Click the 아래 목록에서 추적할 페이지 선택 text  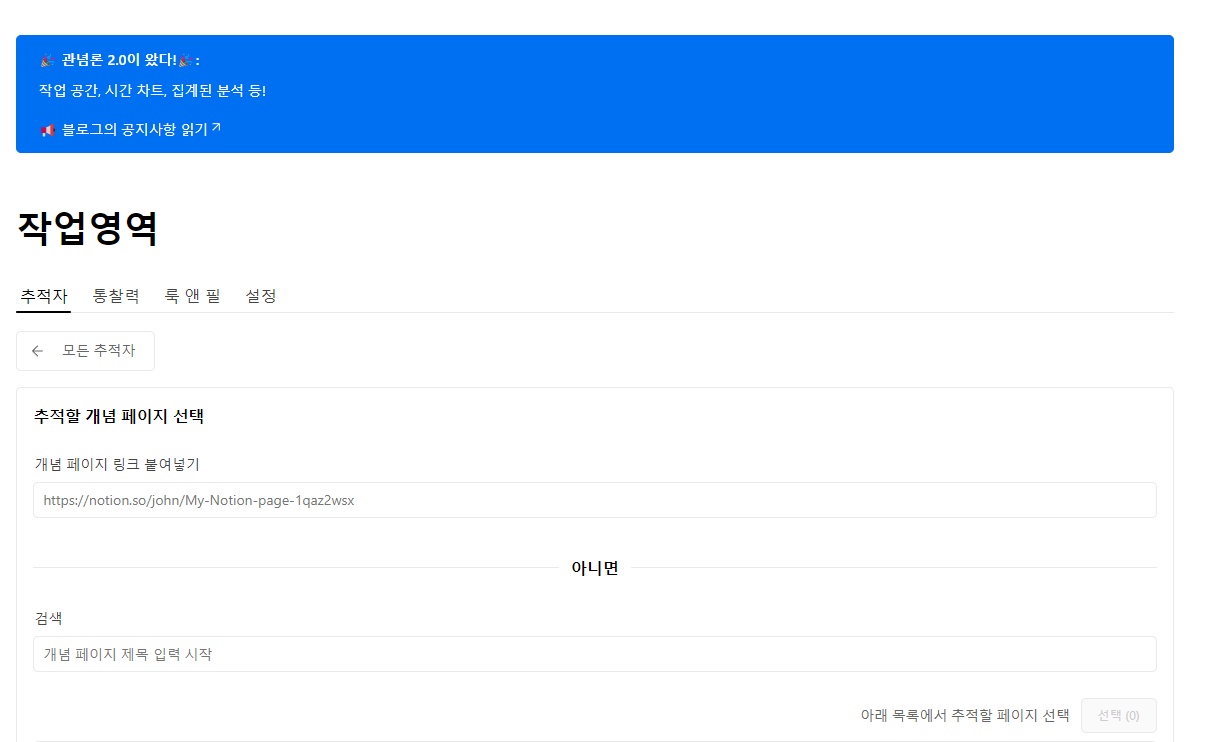pos(965,716)
